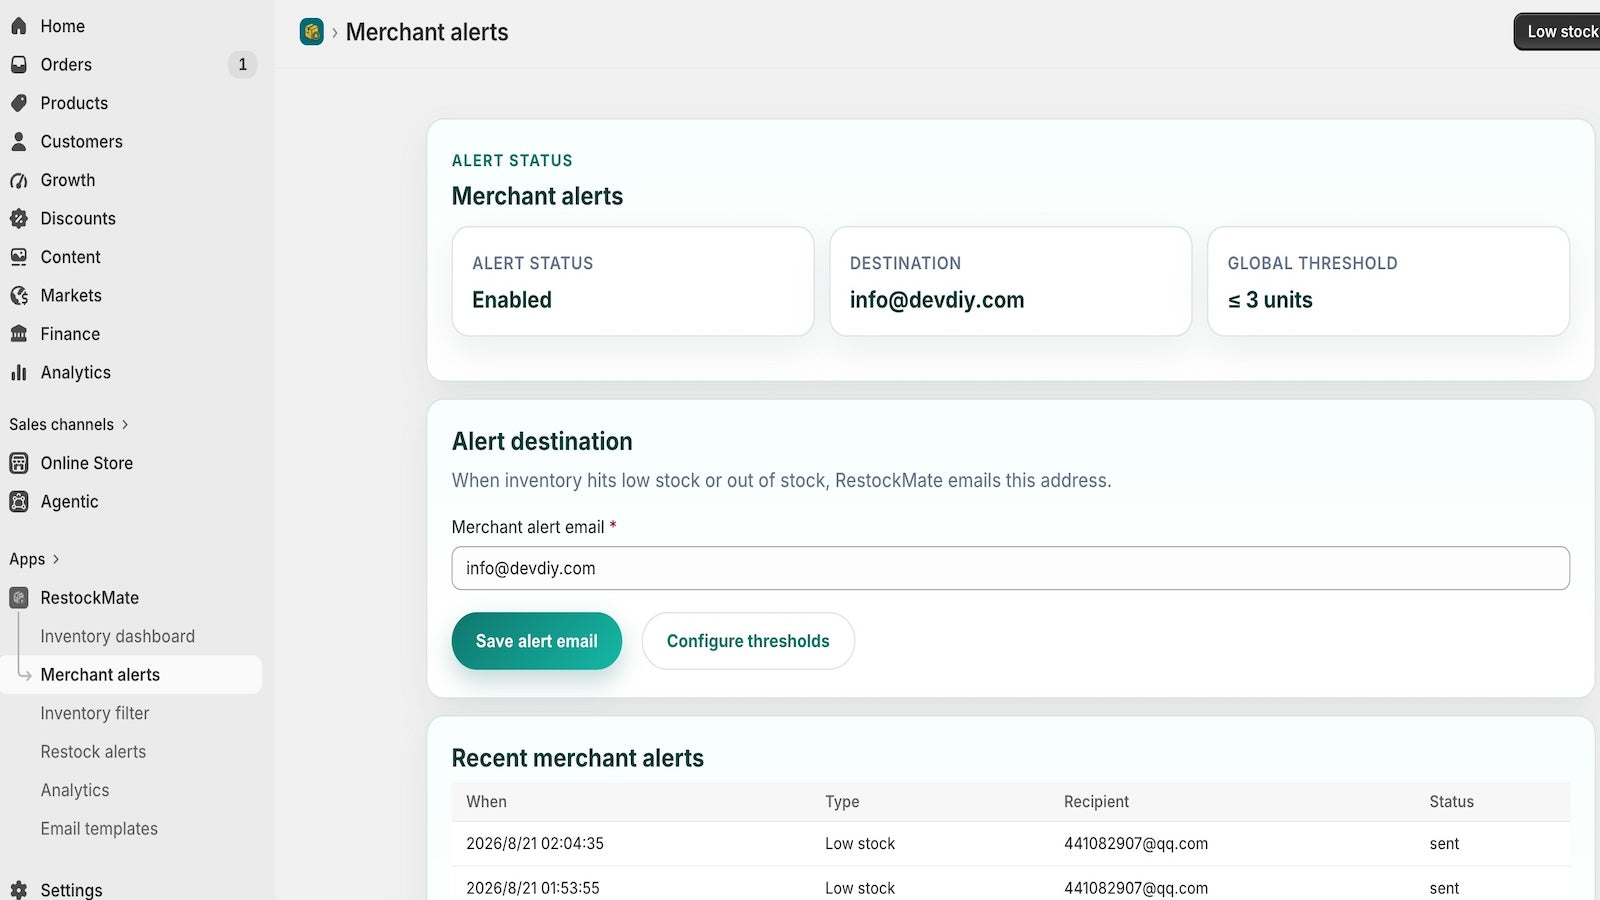The image size is (1600, 900).
Task: Open Markets via globe icon
Action: 19,295
